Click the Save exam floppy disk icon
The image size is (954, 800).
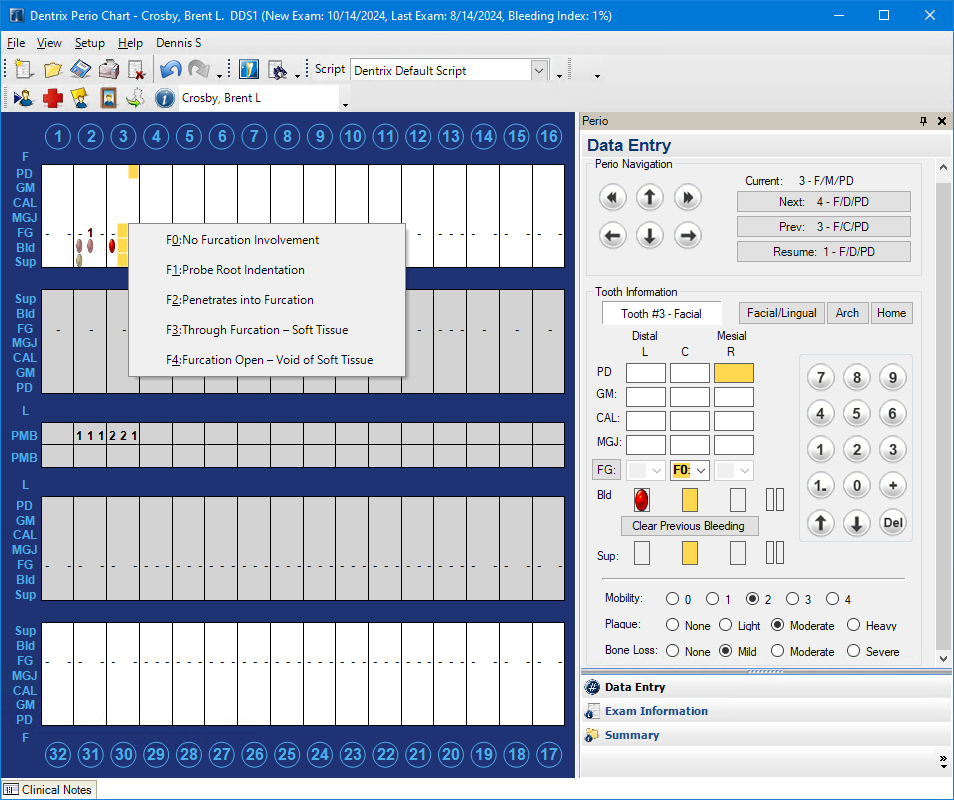(x=81, y=70)
